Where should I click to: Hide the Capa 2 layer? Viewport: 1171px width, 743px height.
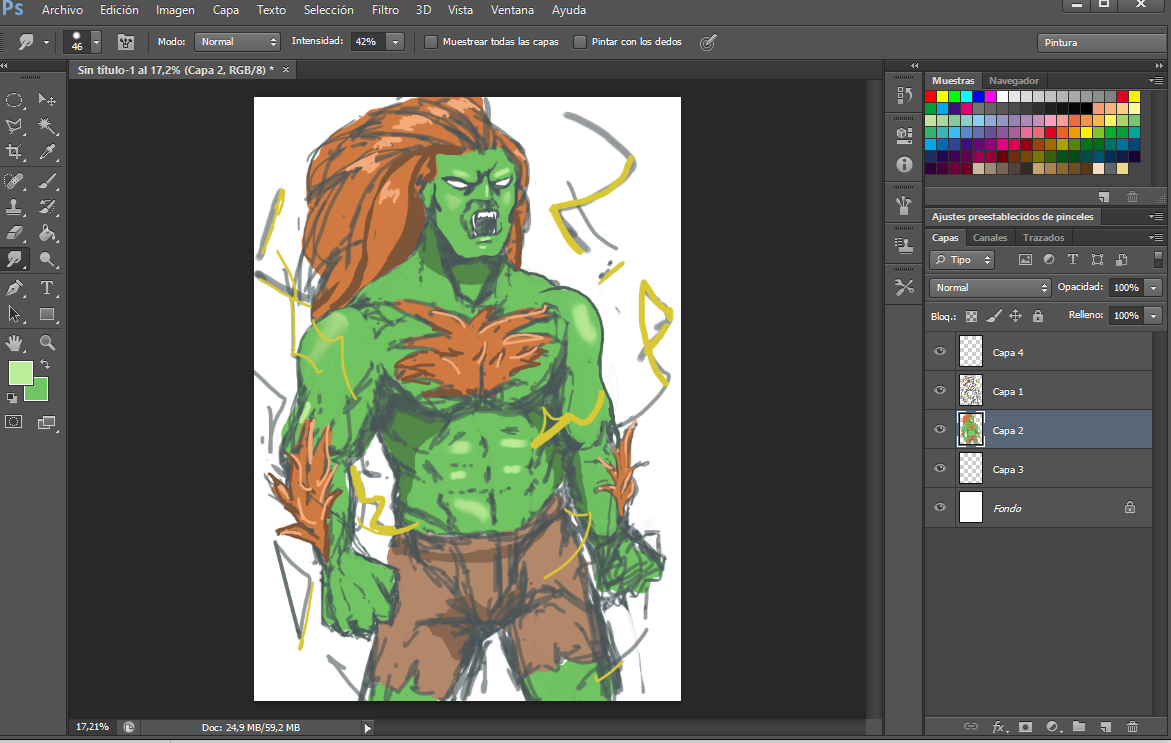[940, 429]
